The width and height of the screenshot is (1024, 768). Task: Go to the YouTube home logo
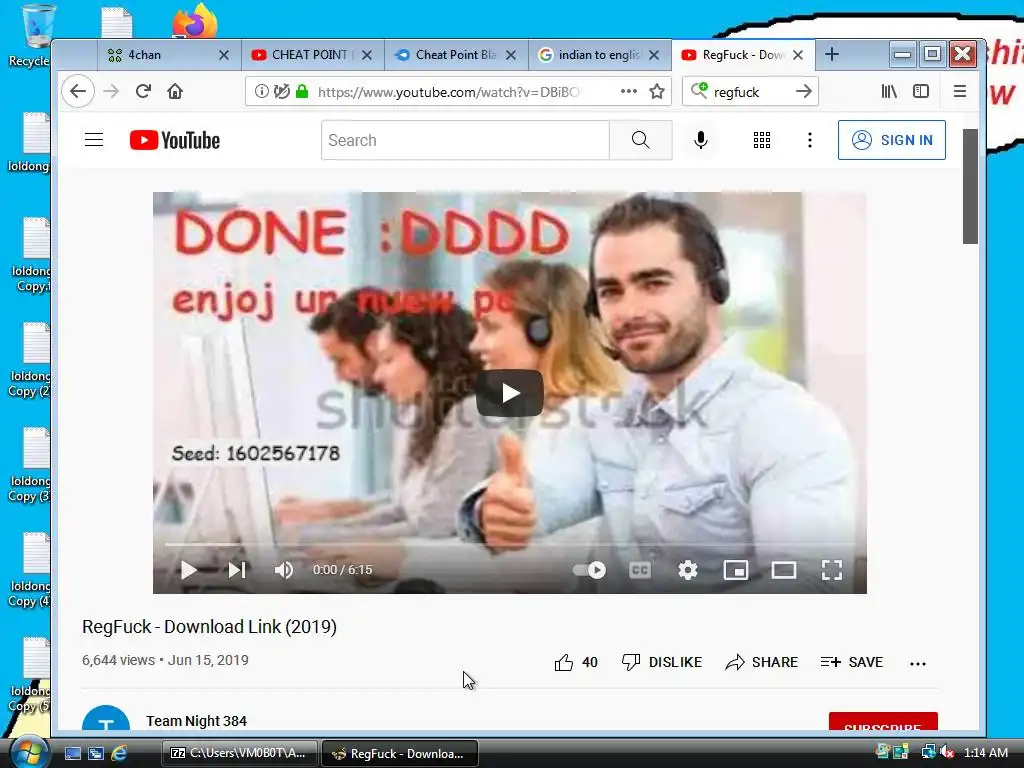[175, 140]
